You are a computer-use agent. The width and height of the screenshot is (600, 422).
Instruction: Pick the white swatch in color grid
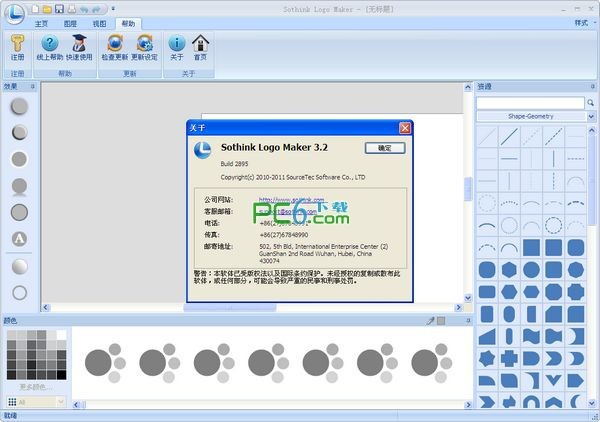pyautogui.click(x=61, y=335)
